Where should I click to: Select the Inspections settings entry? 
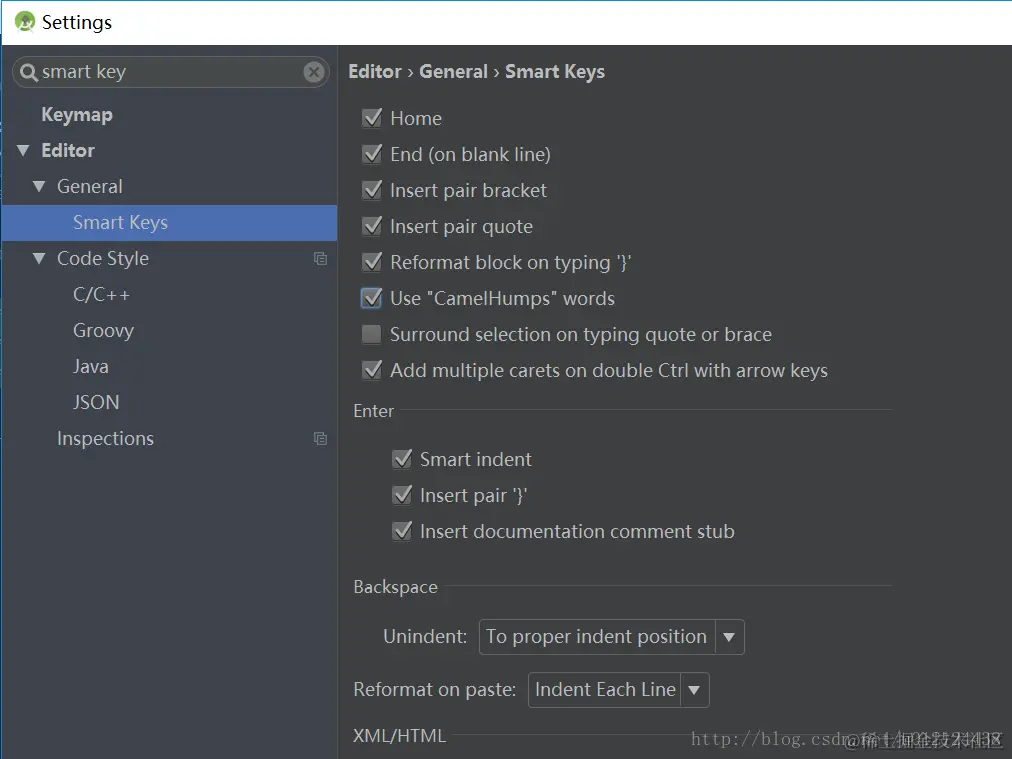tap(105, 439)
